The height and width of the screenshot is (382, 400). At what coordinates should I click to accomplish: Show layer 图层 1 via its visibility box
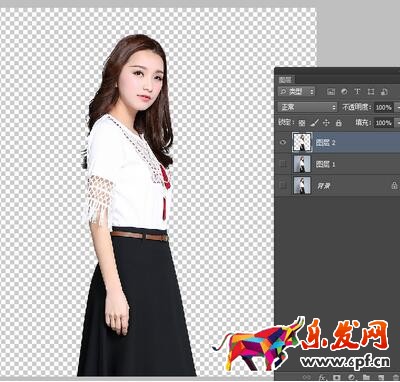point(283,164)
